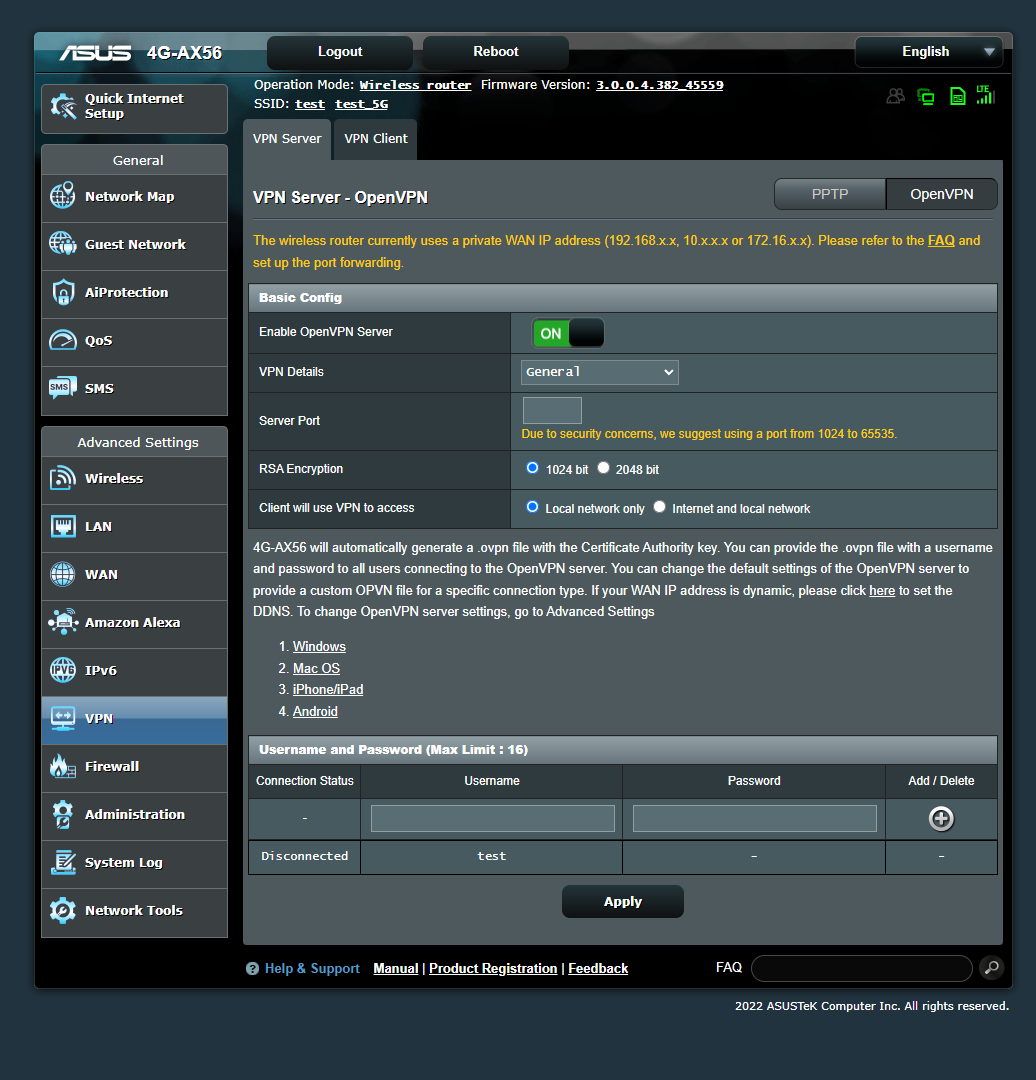
Task: Click the test_5G SSID link
Action: (x=362, y=104)
